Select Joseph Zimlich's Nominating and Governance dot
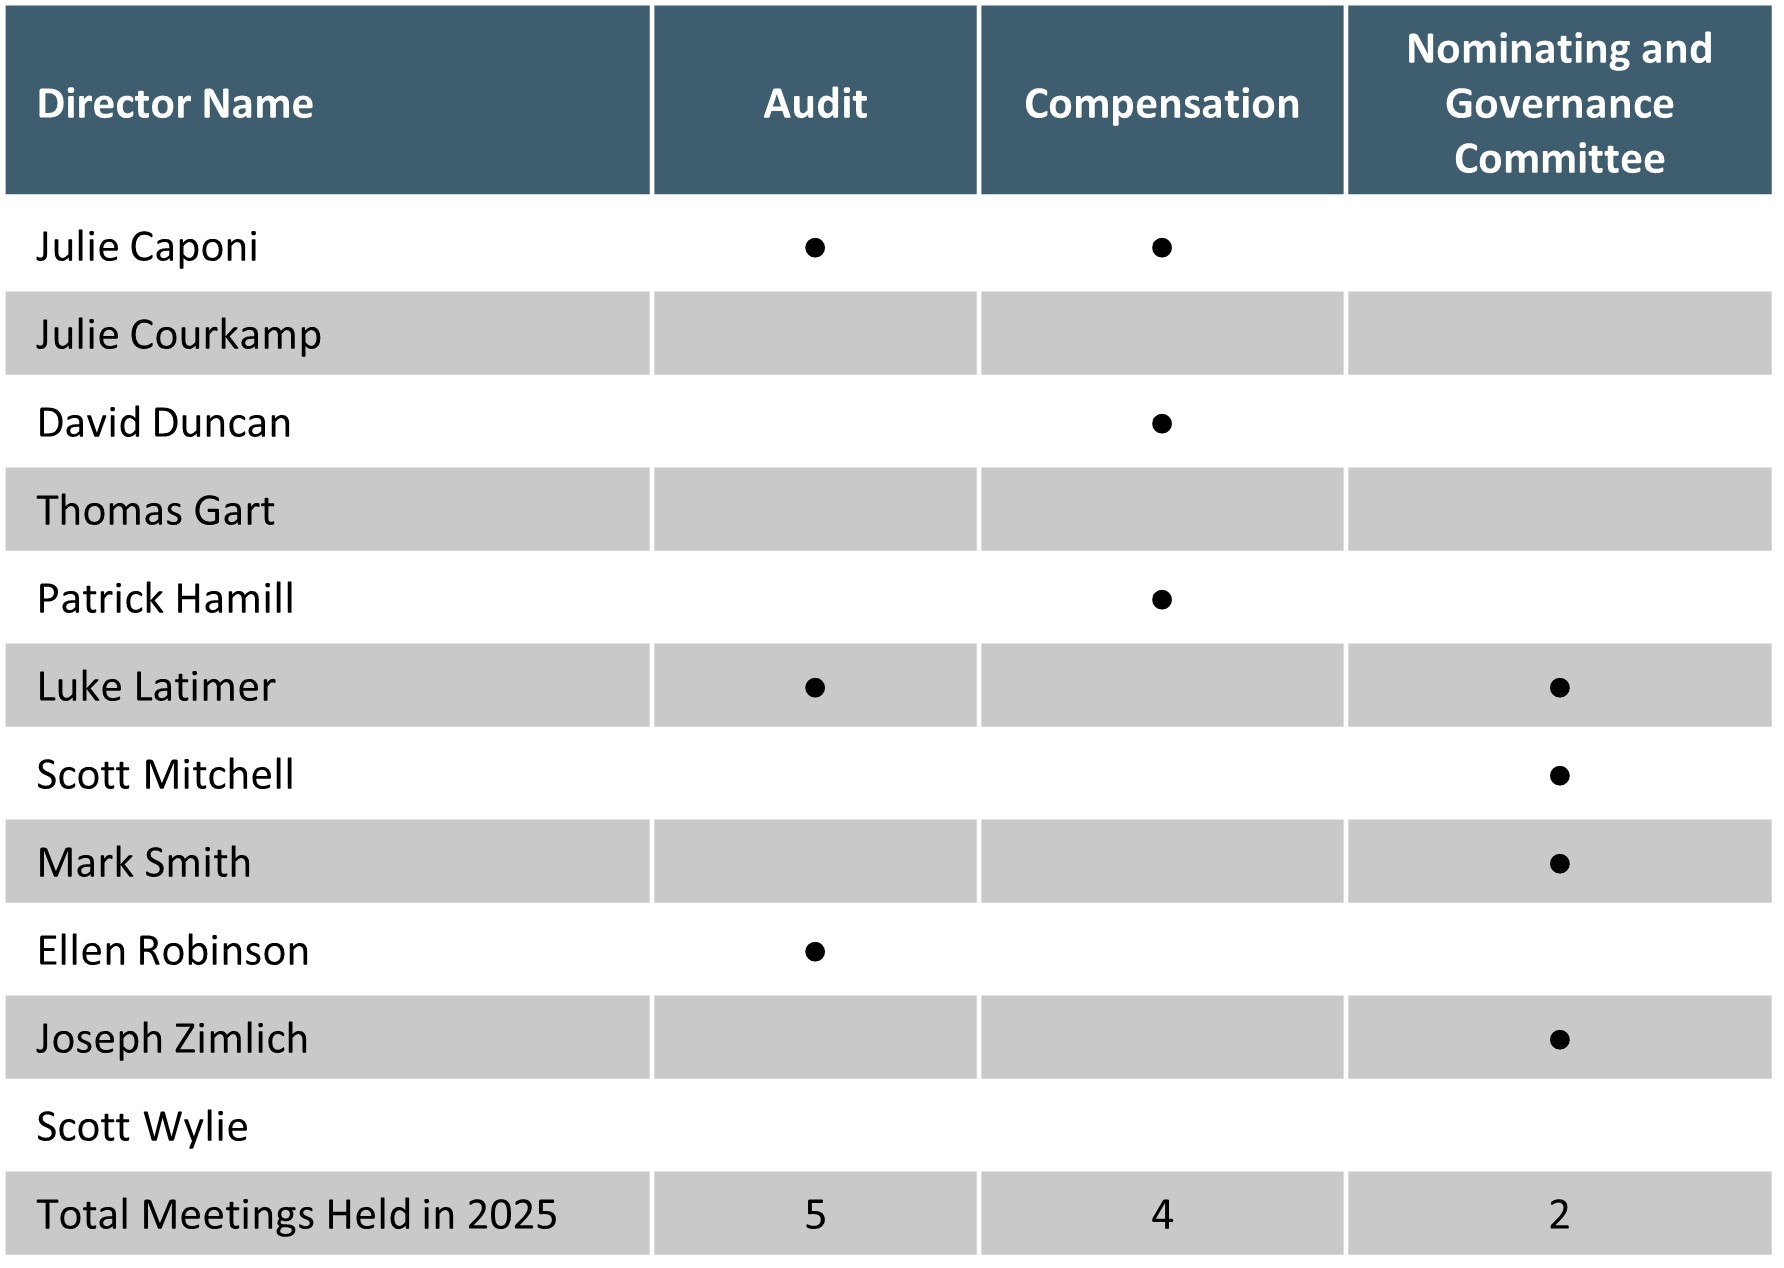Image resolution: width=1784 pixels, height=1268 pixels. click(x=1559, y=1039)
